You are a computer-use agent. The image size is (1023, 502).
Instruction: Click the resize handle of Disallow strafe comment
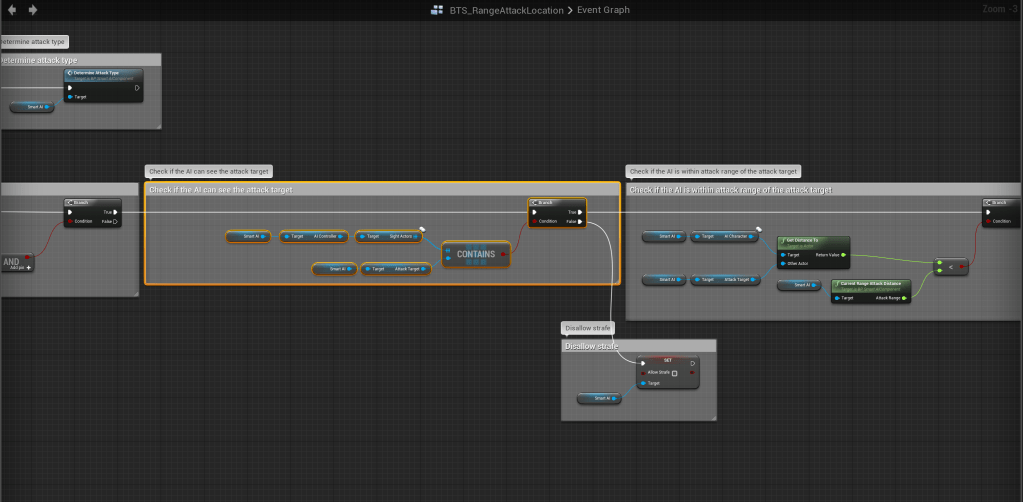coord(712,416)
